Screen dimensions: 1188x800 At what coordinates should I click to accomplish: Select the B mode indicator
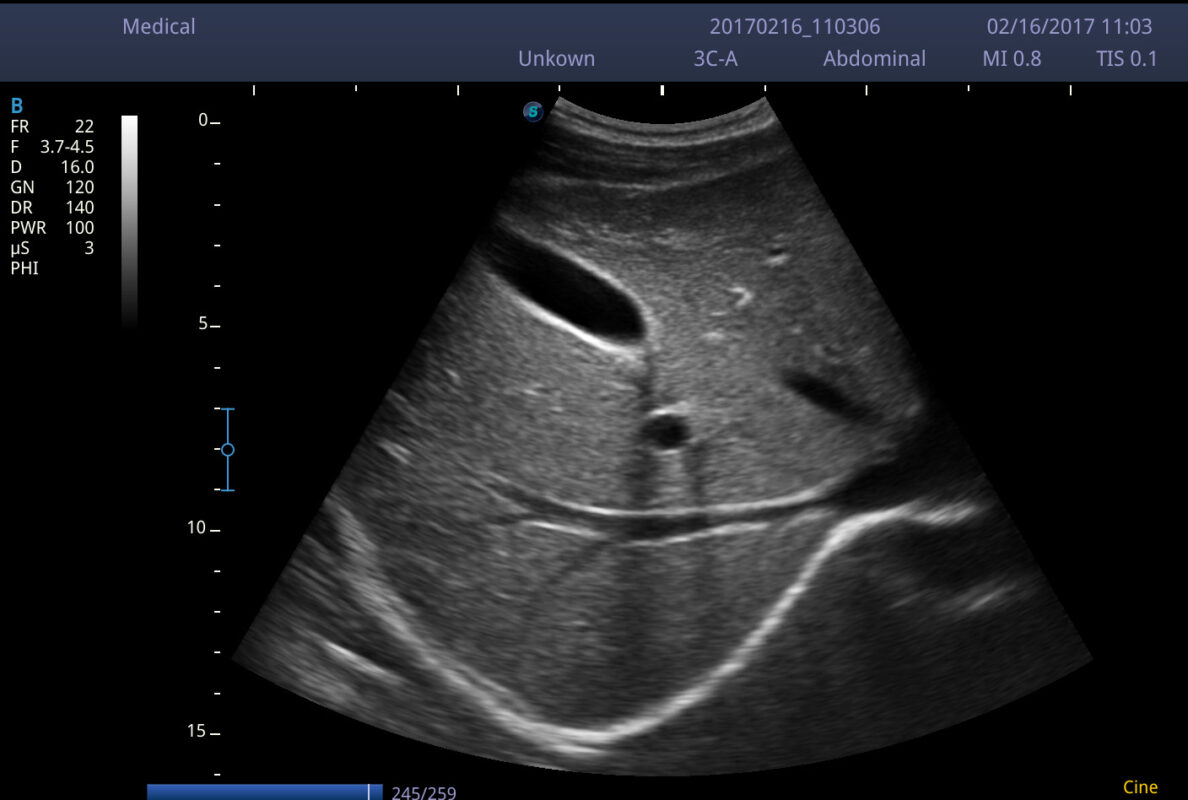click(x=16, y=106)
